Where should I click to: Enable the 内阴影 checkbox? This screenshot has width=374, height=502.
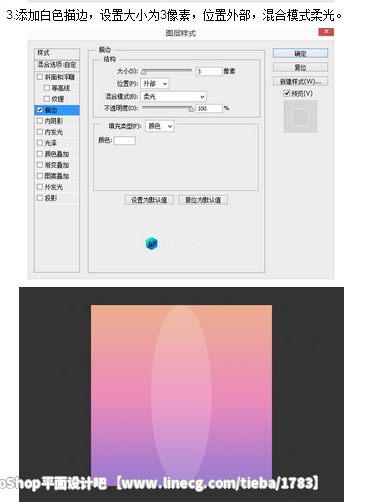(x=40, y=121)
